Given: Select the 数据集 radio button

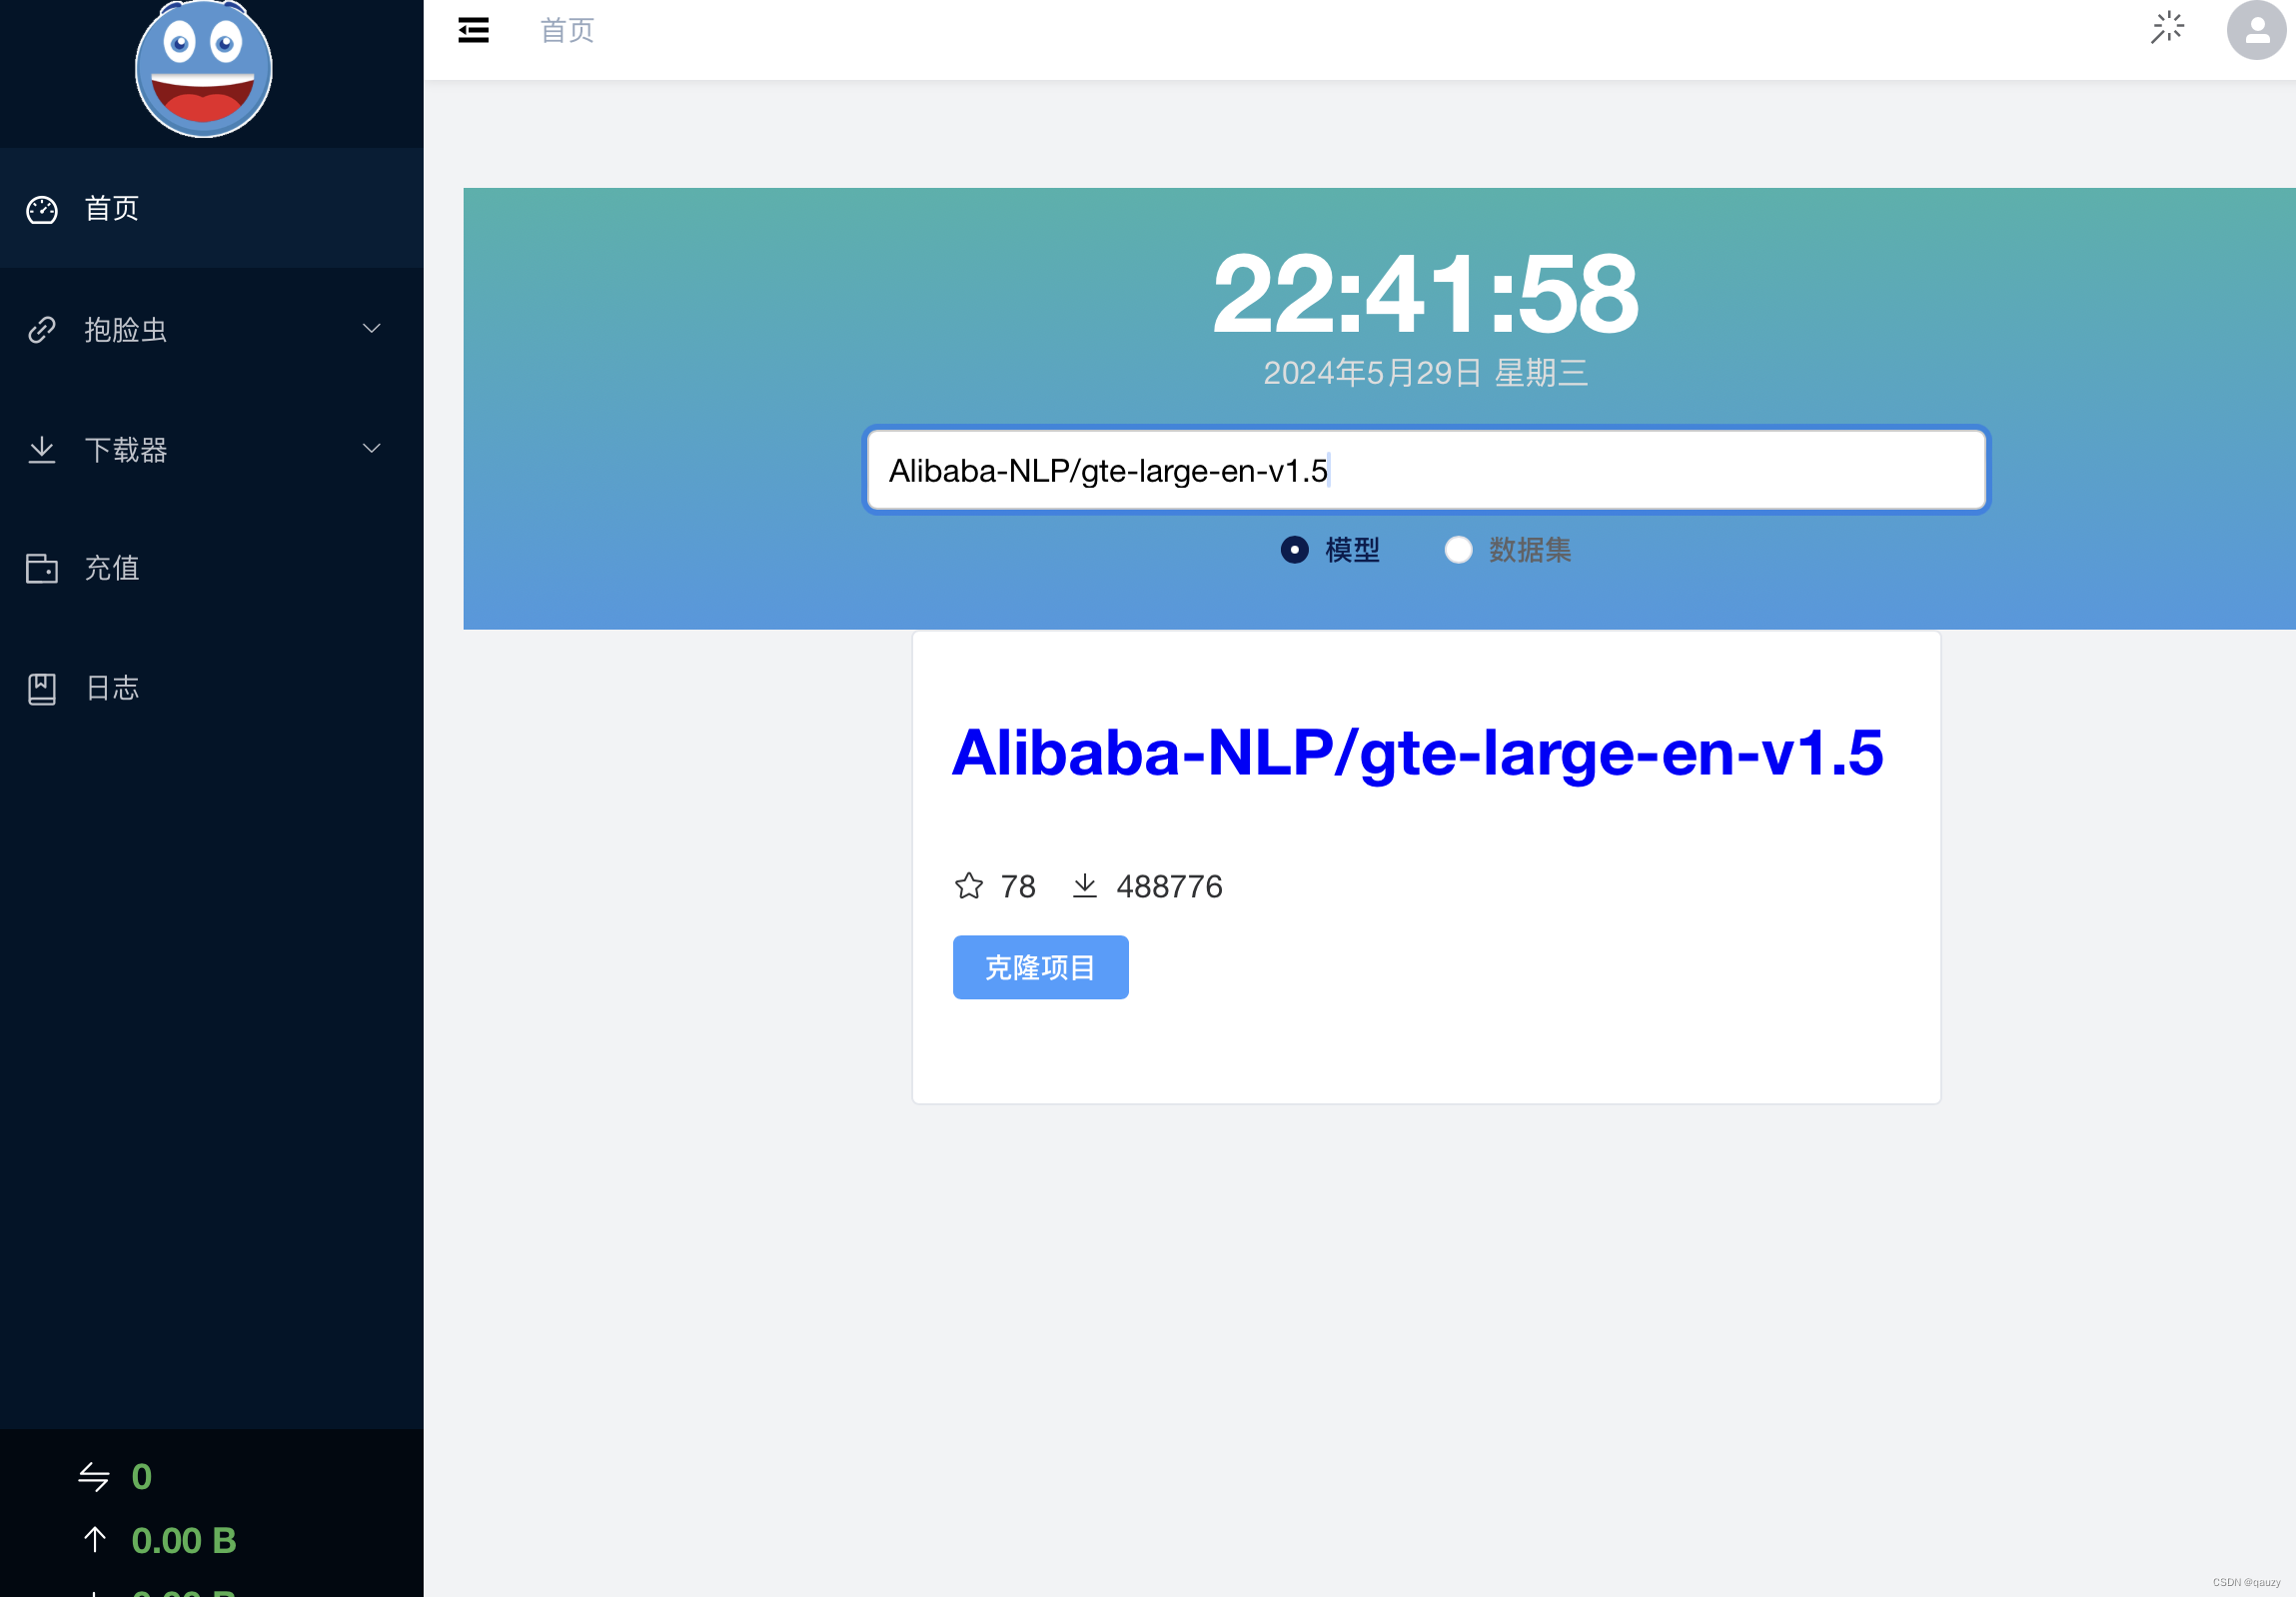Looking at the screenshot, I should tap(1458, 550).
